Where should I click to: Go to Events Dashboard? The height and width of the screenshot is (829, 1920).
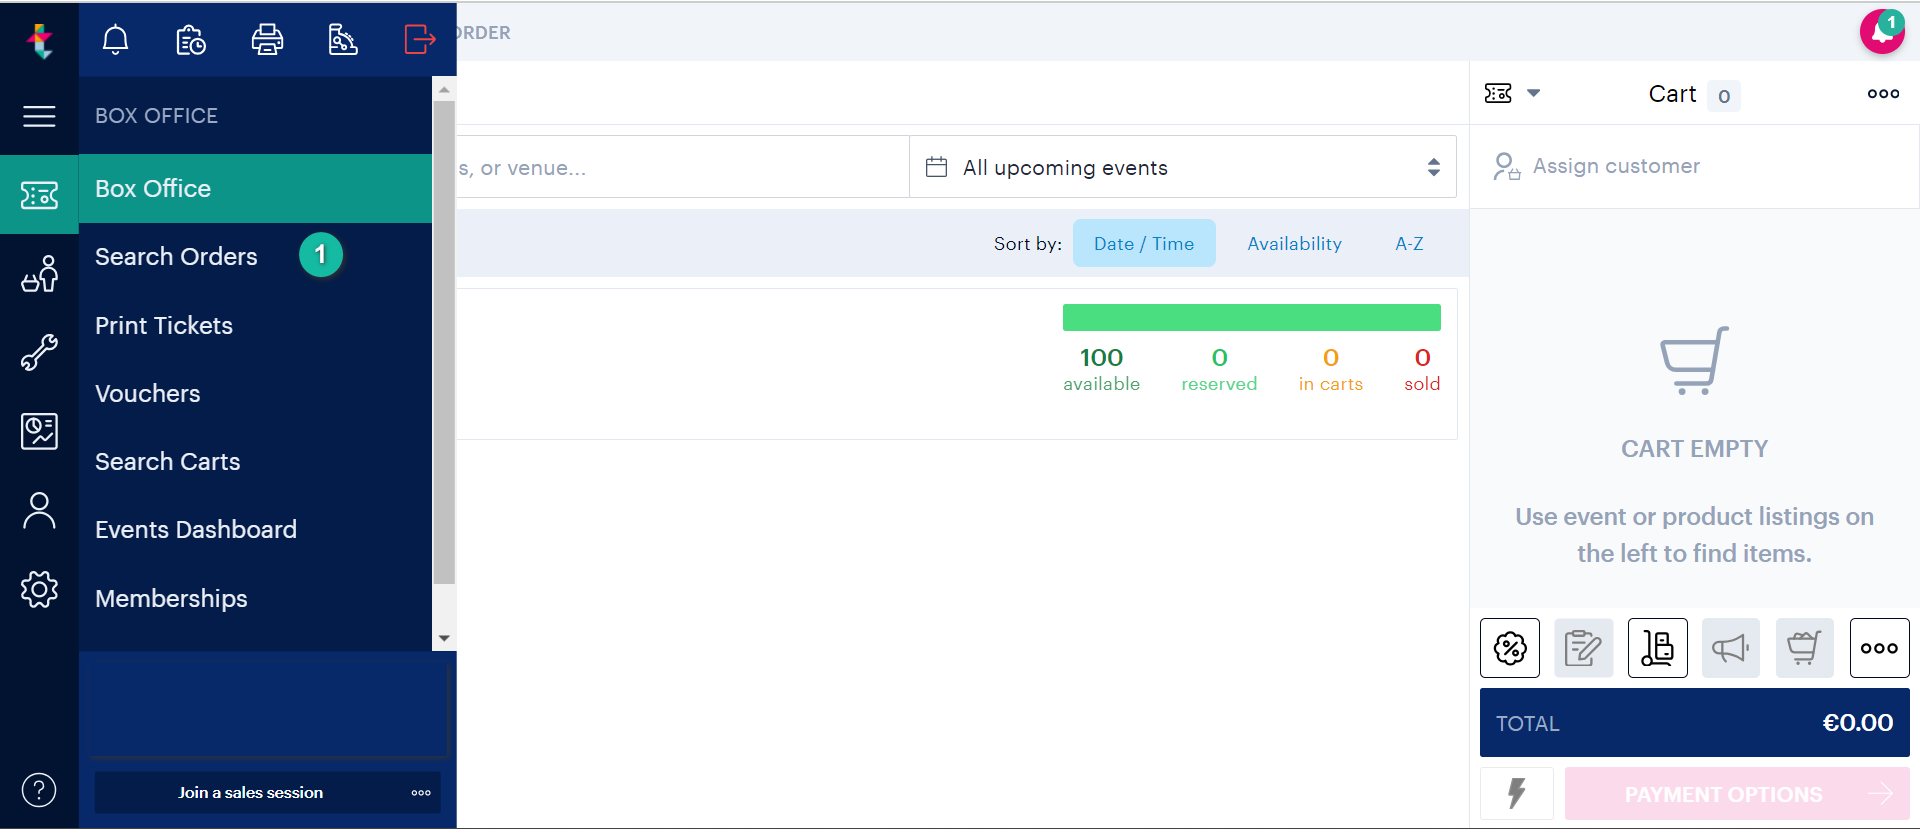coord(196,530)
